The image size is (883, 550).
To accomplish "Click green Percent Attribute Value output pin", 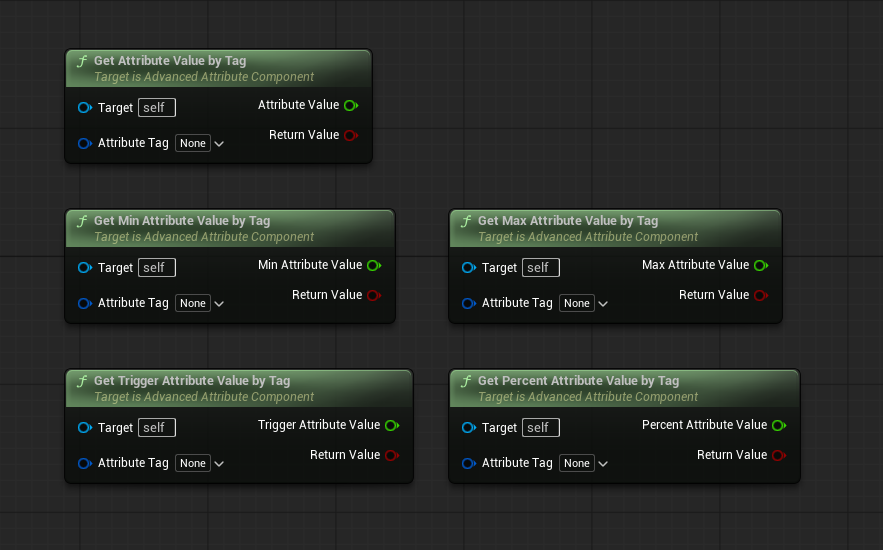I will tap(779, 425).
